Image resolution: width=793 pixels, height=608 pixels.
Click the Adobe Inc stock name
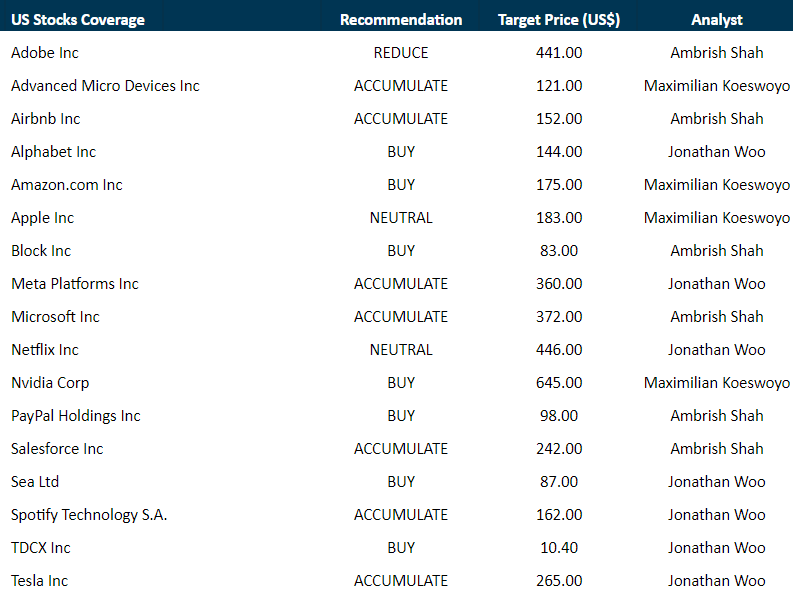45,52
